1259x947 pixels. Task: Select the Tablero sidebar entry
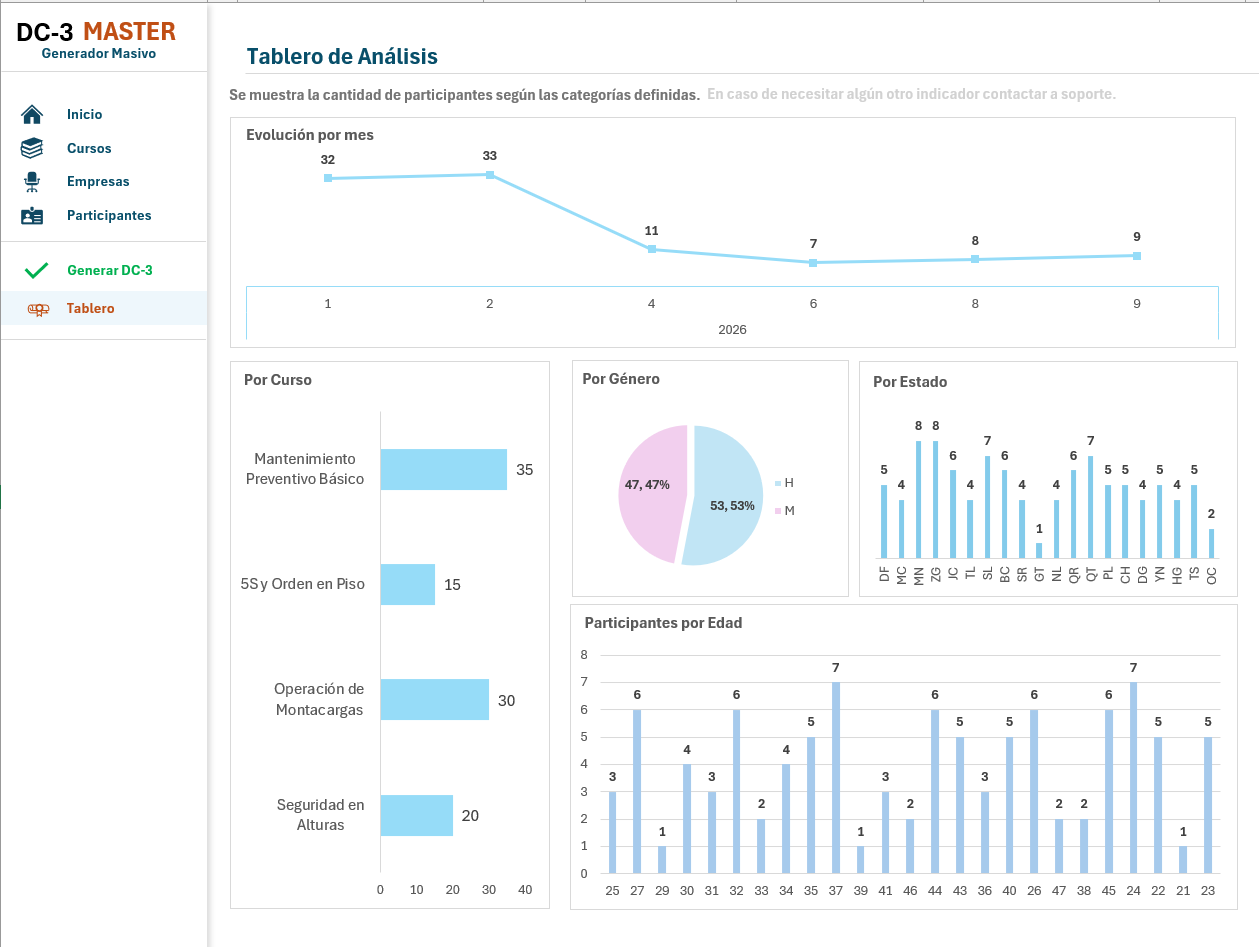pos(91,309)
